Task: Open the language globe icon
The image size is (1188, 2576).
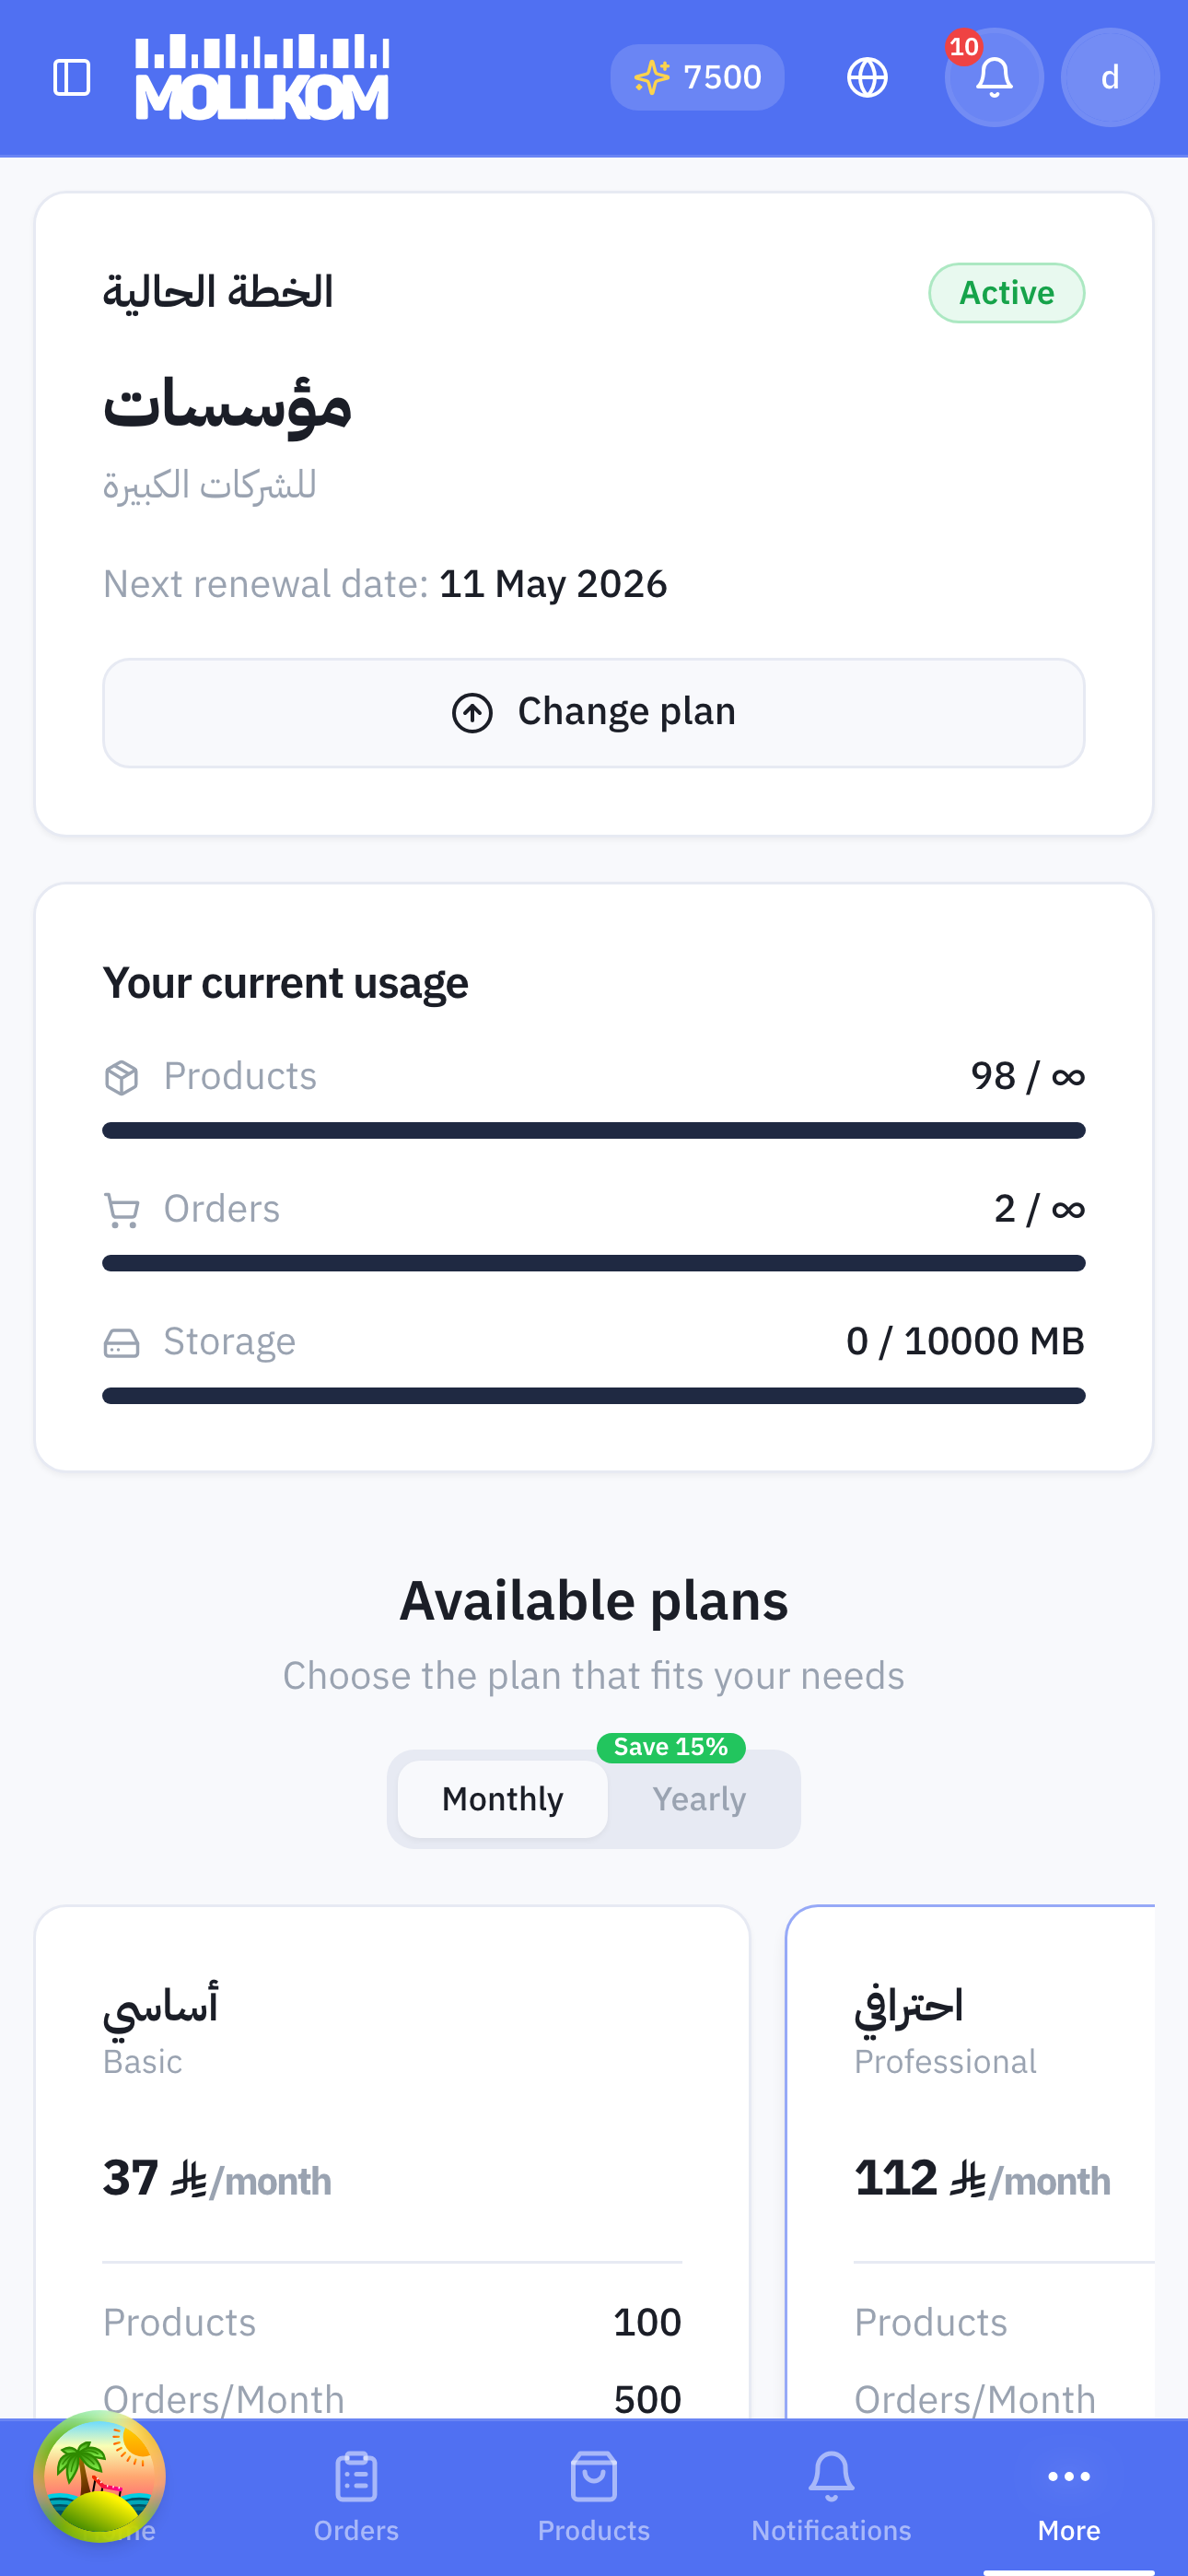Action: pyautogui.click(x=867, y=77)
